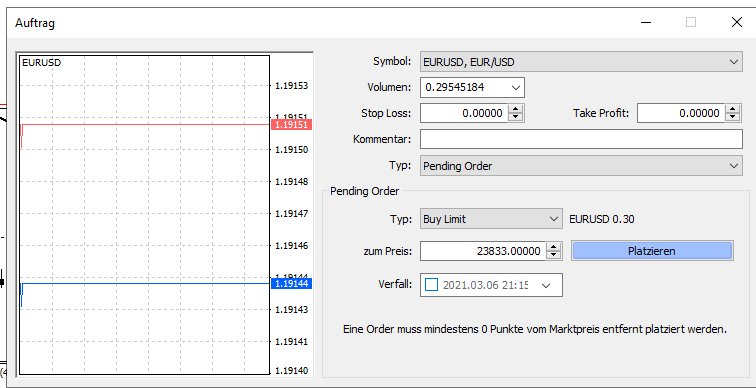Open the Buy Limit type dropdown
Screen dimensions: 756x388
click(x=491, y=219)
